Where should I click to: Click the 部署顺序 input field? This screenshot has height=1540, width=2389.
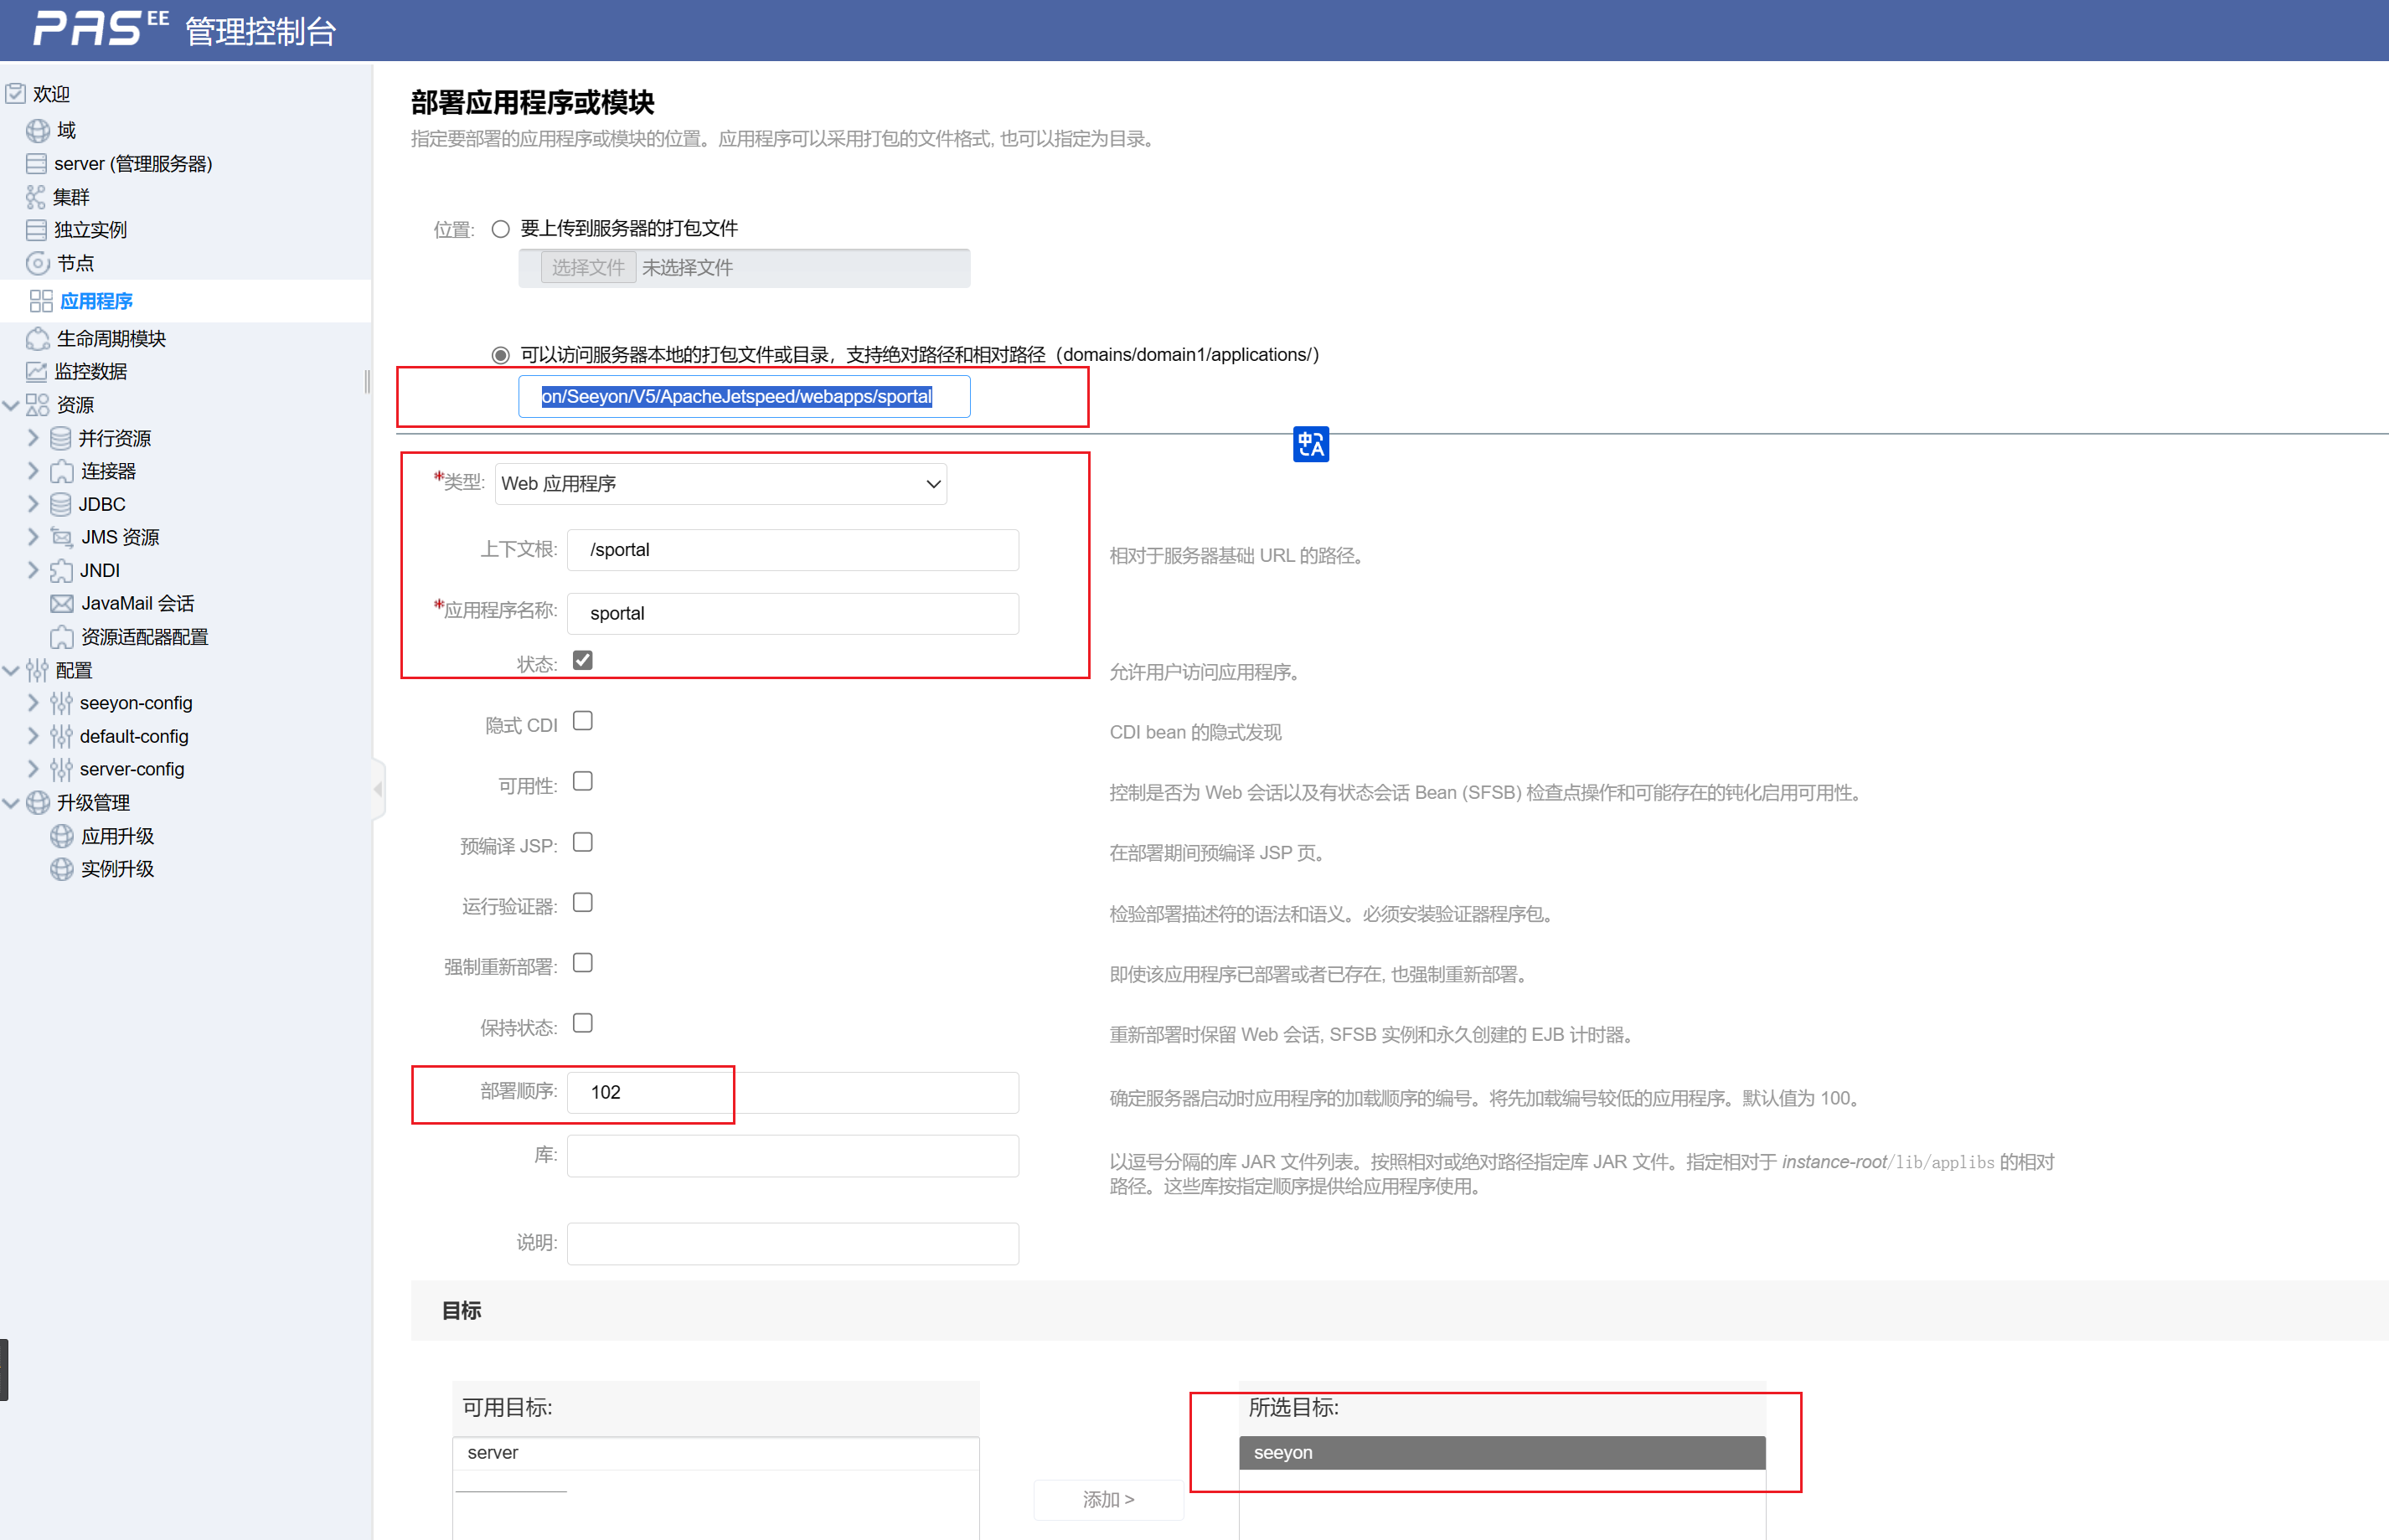tap(792, 1092)
